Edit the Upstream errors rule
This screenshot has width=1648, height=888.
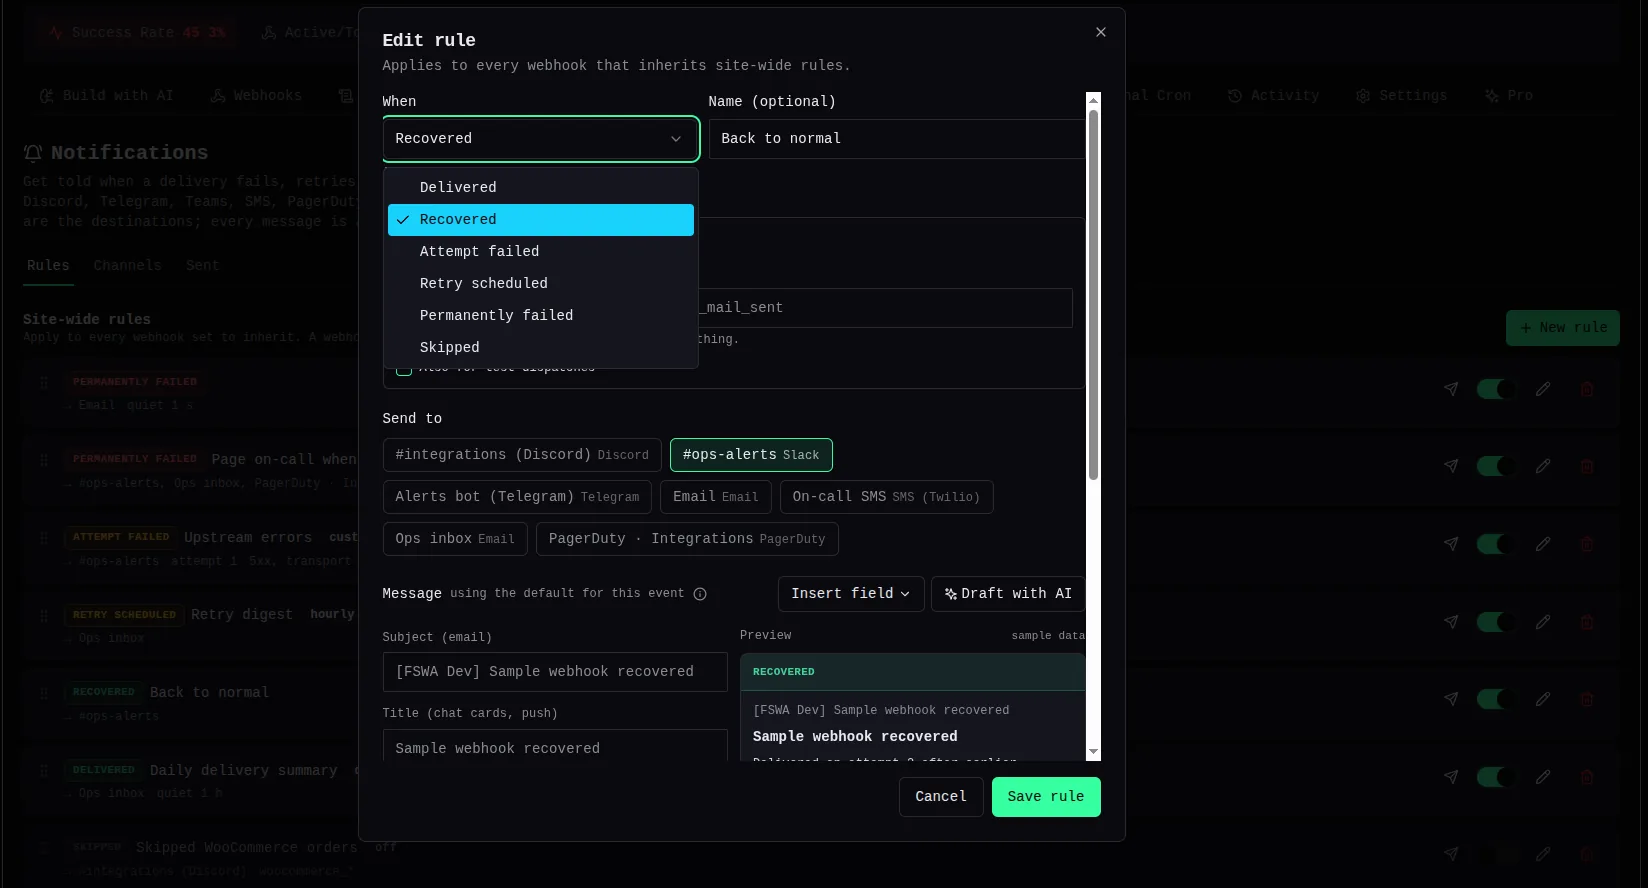coord(1543,544)
